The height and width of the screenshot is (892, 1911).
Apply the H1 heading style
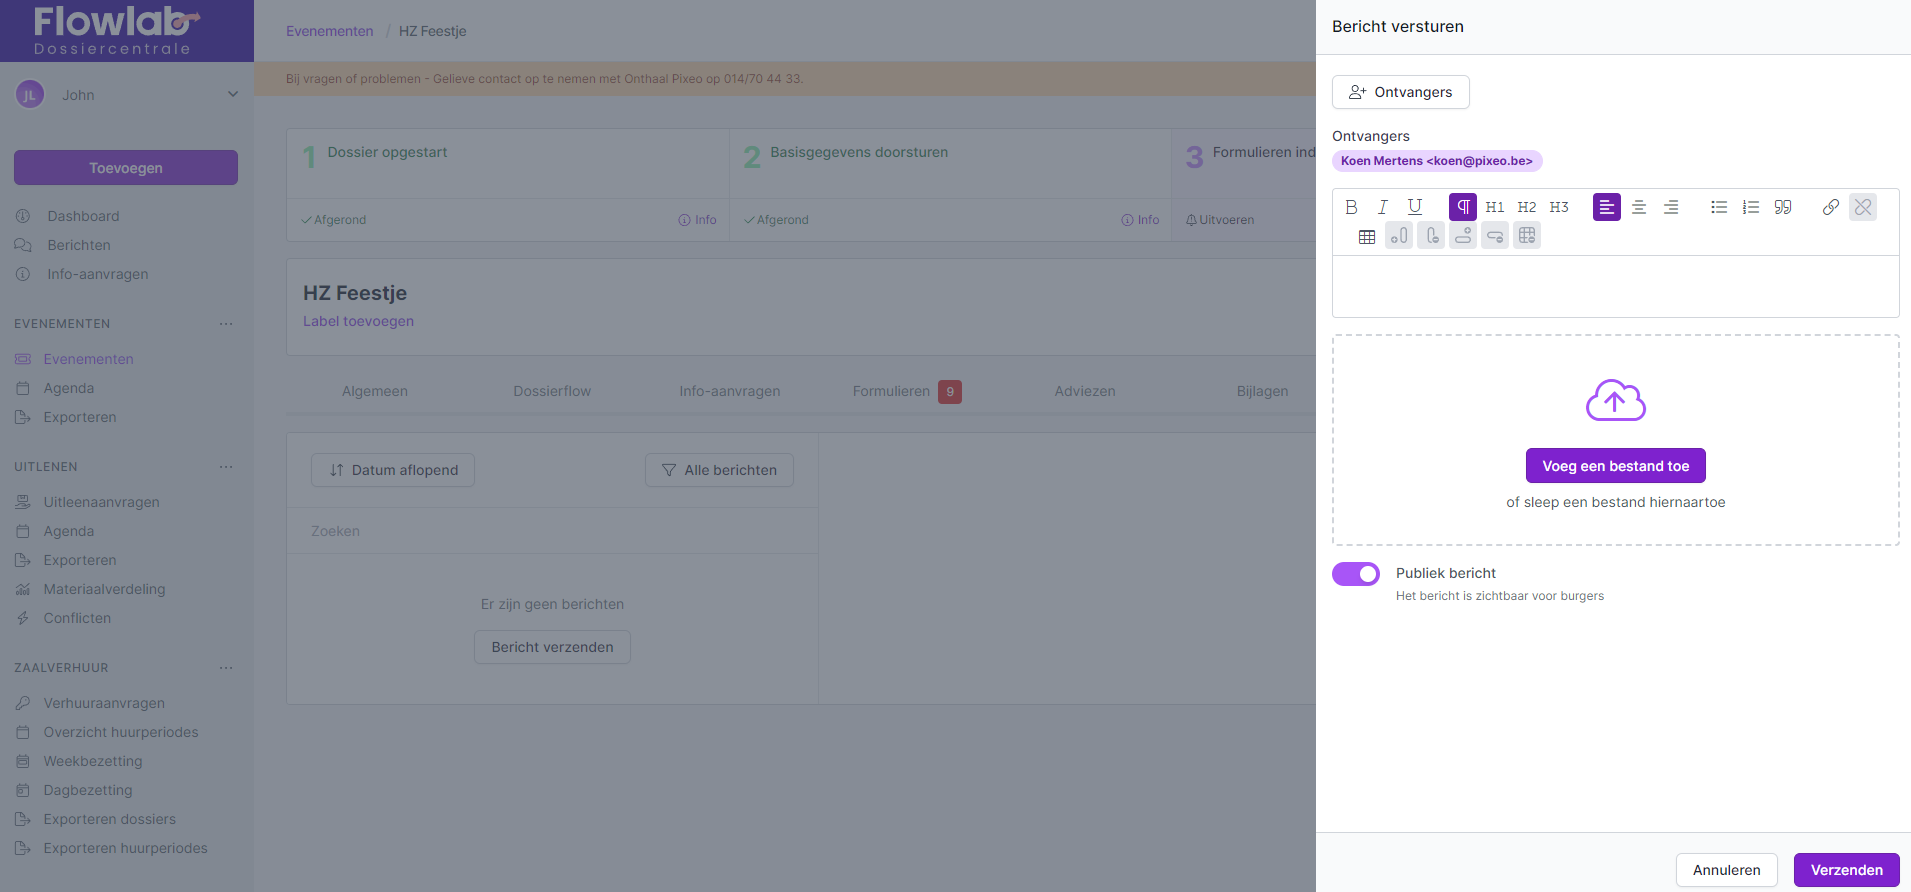pyautogui.click(x=1495, y=207)
